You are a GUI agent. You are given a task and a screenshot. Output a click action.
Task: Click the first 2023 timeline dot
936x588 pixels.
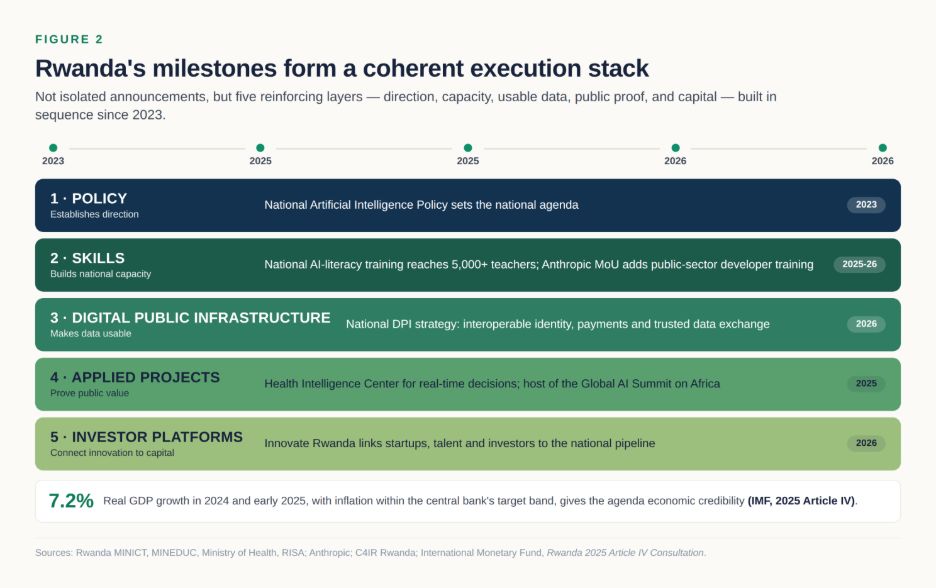[53, 147]
